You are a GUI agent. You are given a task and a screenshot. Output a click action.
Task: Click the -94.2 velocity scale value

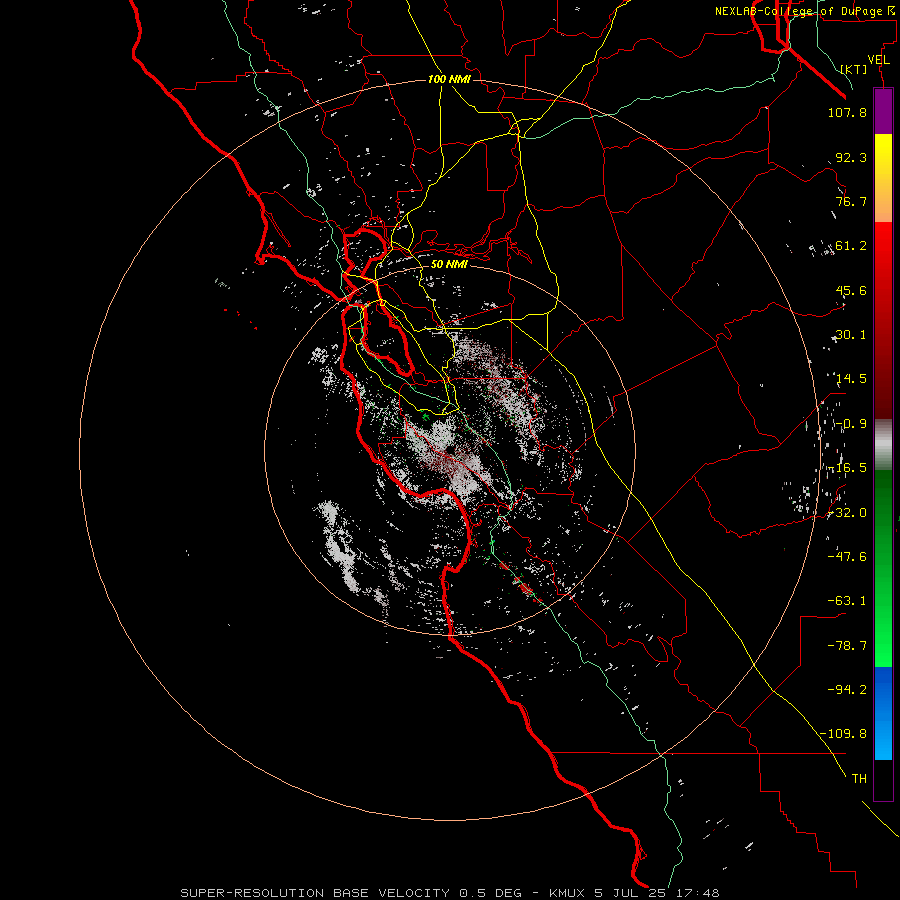847,690
